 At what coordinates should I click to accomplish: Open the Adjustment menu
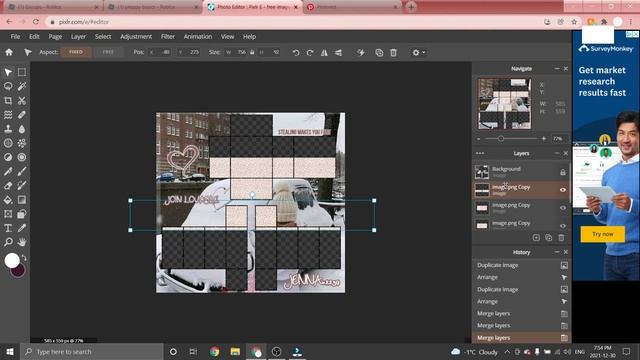pyautogui.click(x=136, y=36)
